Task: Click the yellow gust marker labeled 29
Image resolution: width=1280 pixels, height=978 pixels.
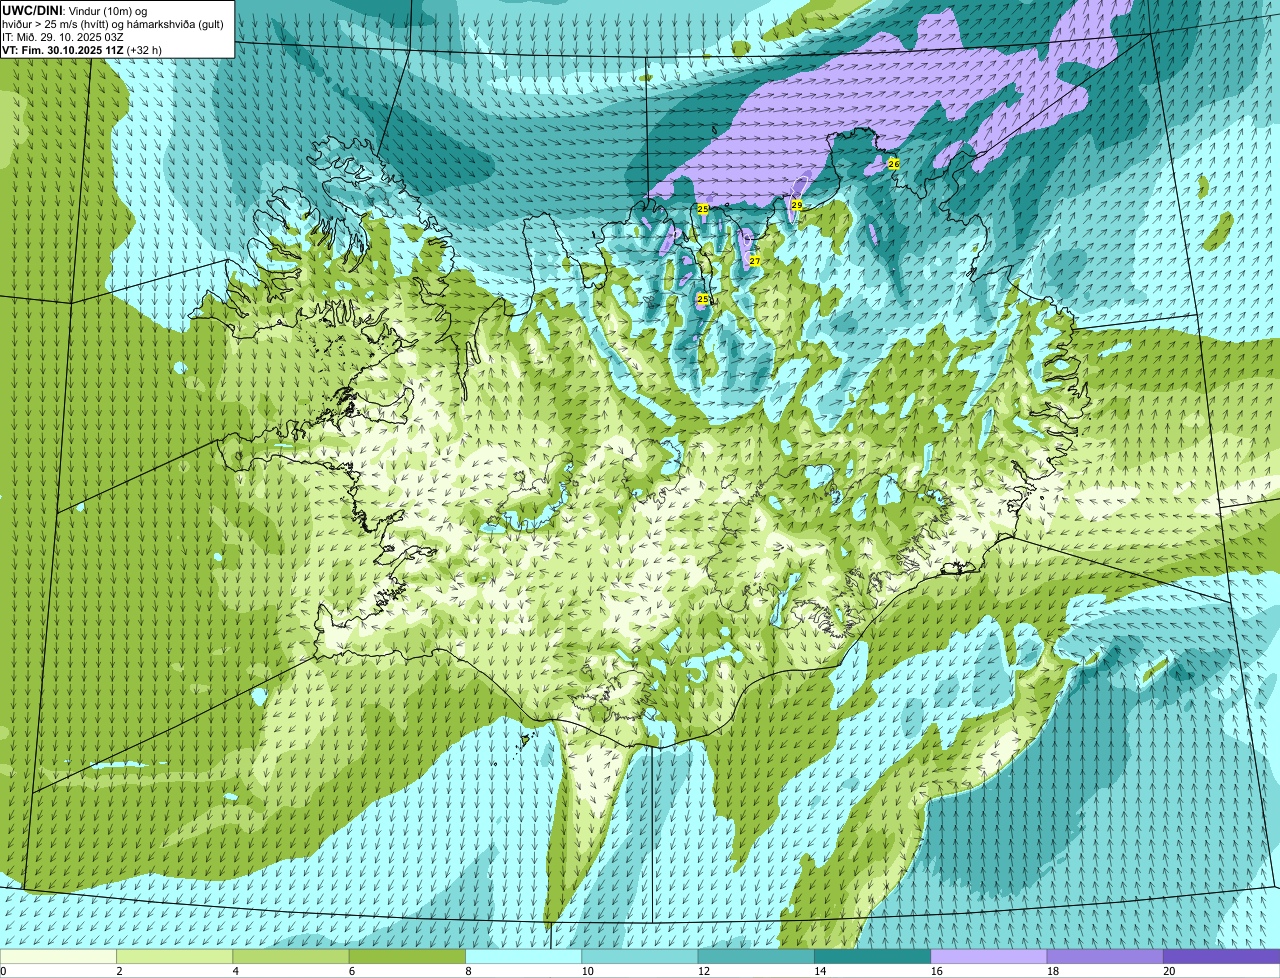Action: pos(797,204)
